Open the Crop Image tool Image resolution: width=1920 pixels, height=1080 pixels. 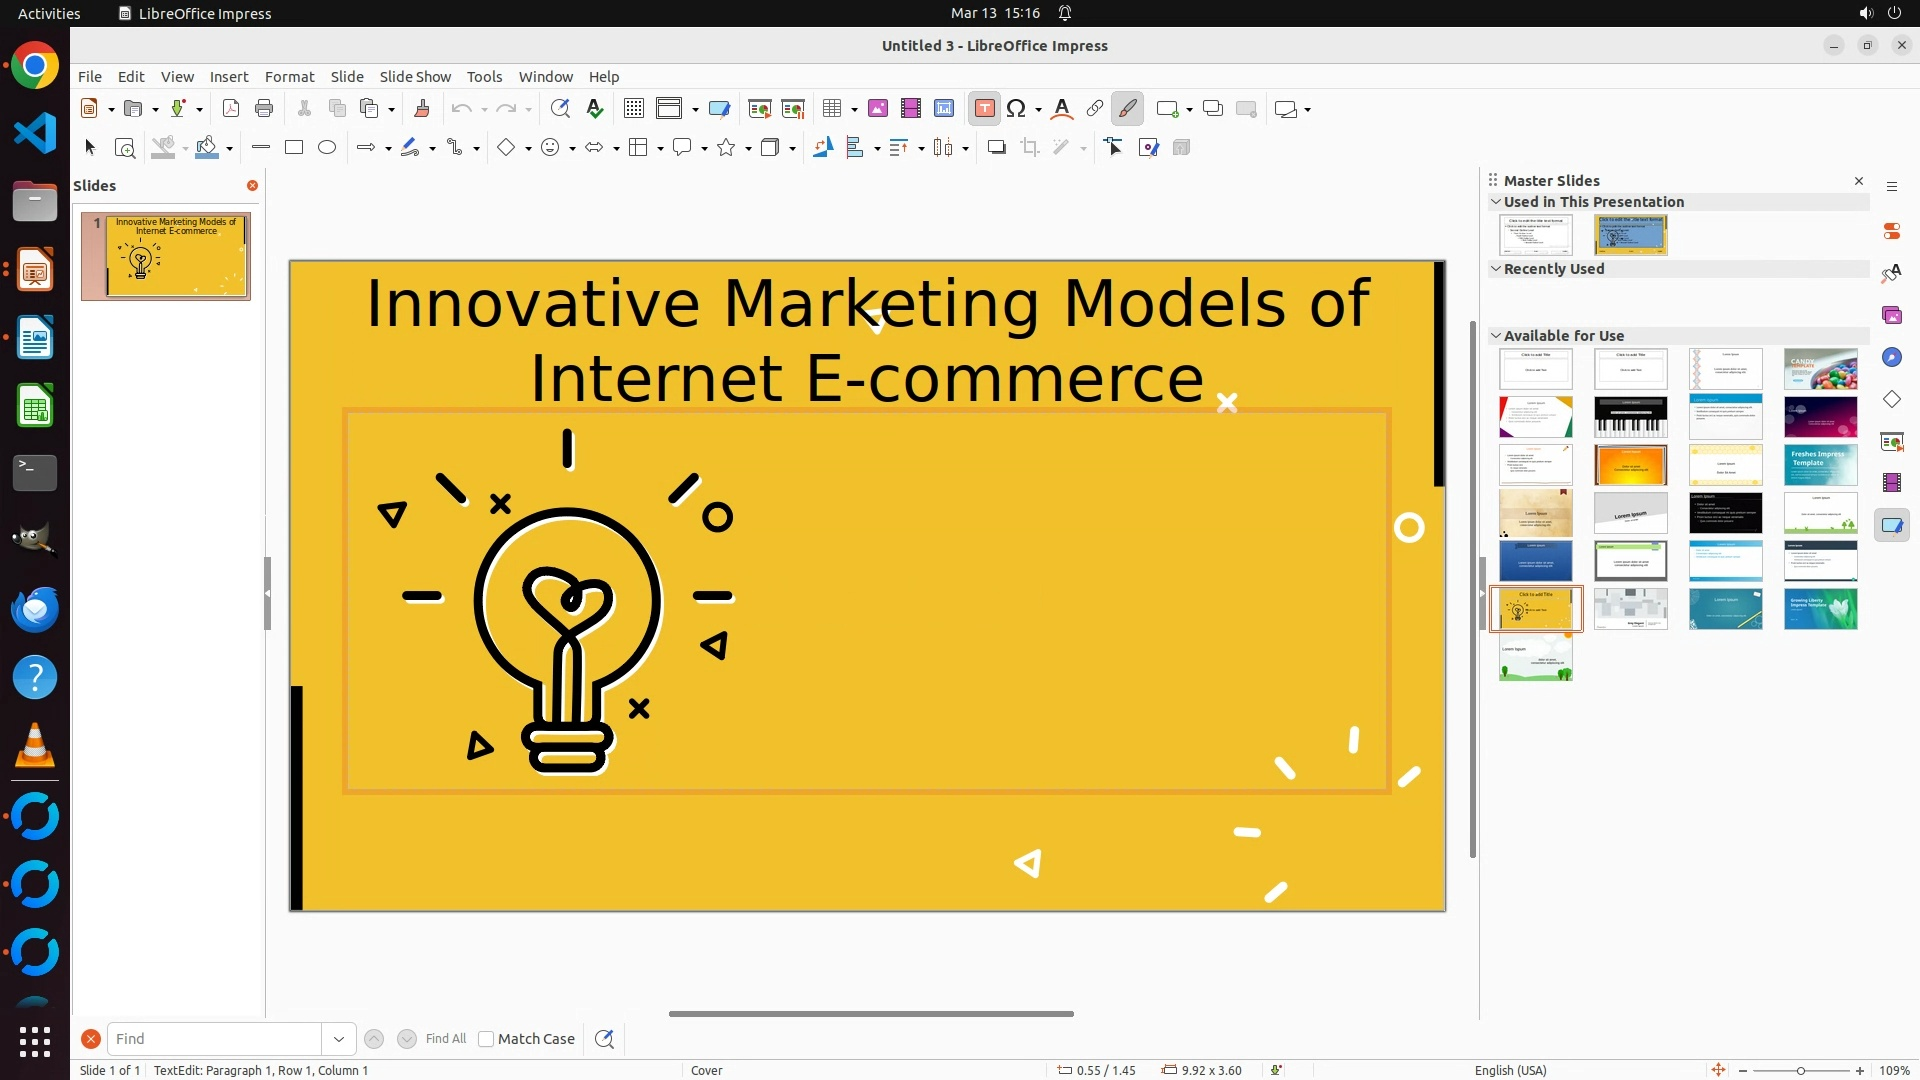[1030, 148]
